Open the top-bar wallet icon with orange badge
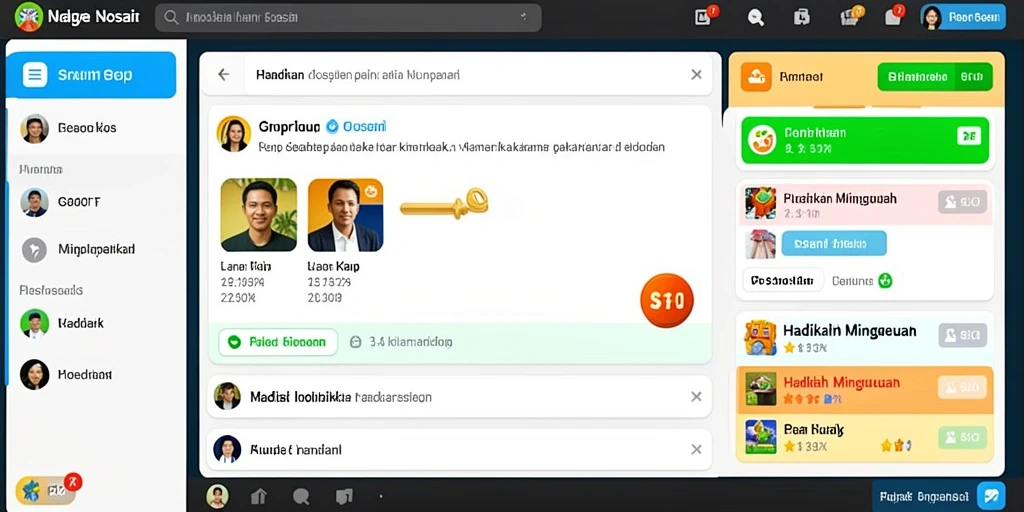Screen dimensions: 1024x512 tap(850, 16)
